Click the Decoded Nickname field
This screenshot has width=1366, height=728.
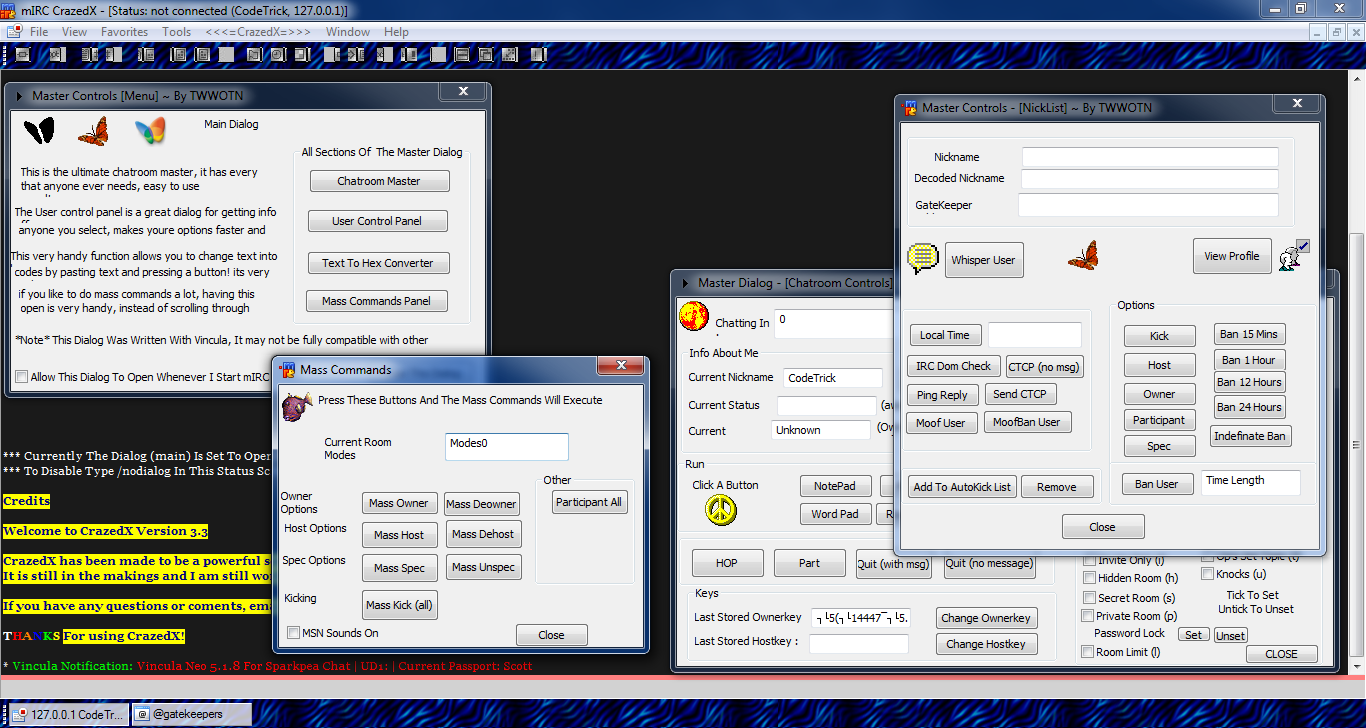pos(1150,179)
